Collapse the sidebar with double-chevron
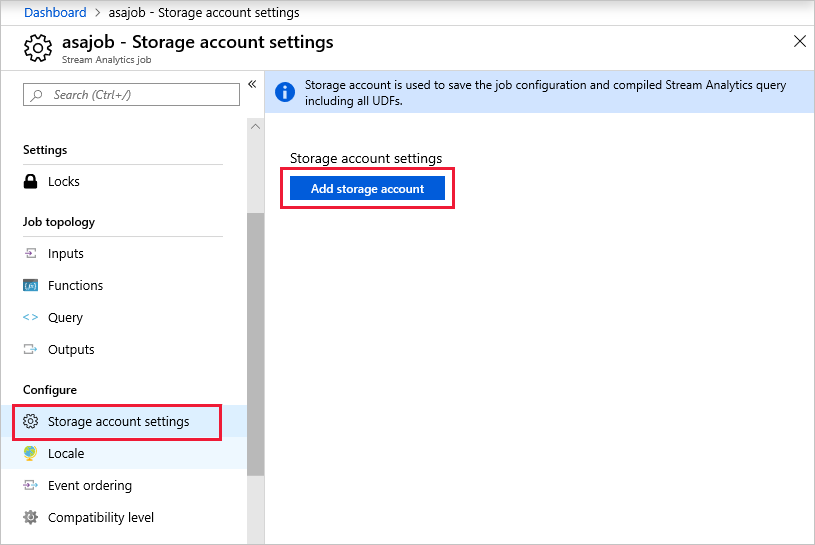The height and width of the screenshot is (545, 815). tap(253, 84)
